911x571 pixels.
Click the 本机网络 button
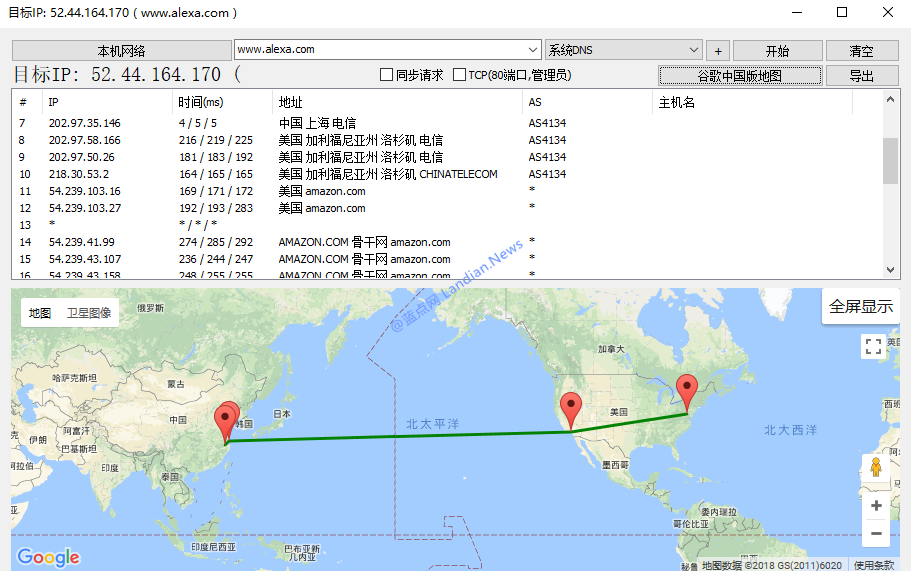pos(121,51)
